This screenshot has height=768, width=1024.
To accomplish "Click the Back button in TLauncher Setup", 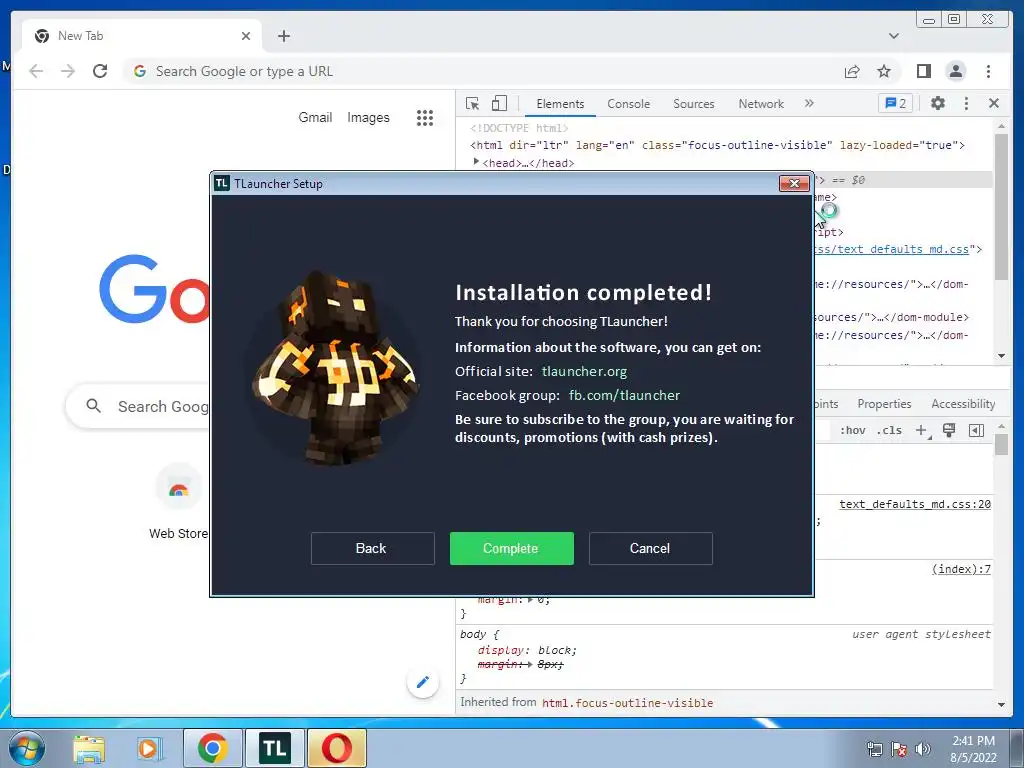I will [372, 548].
